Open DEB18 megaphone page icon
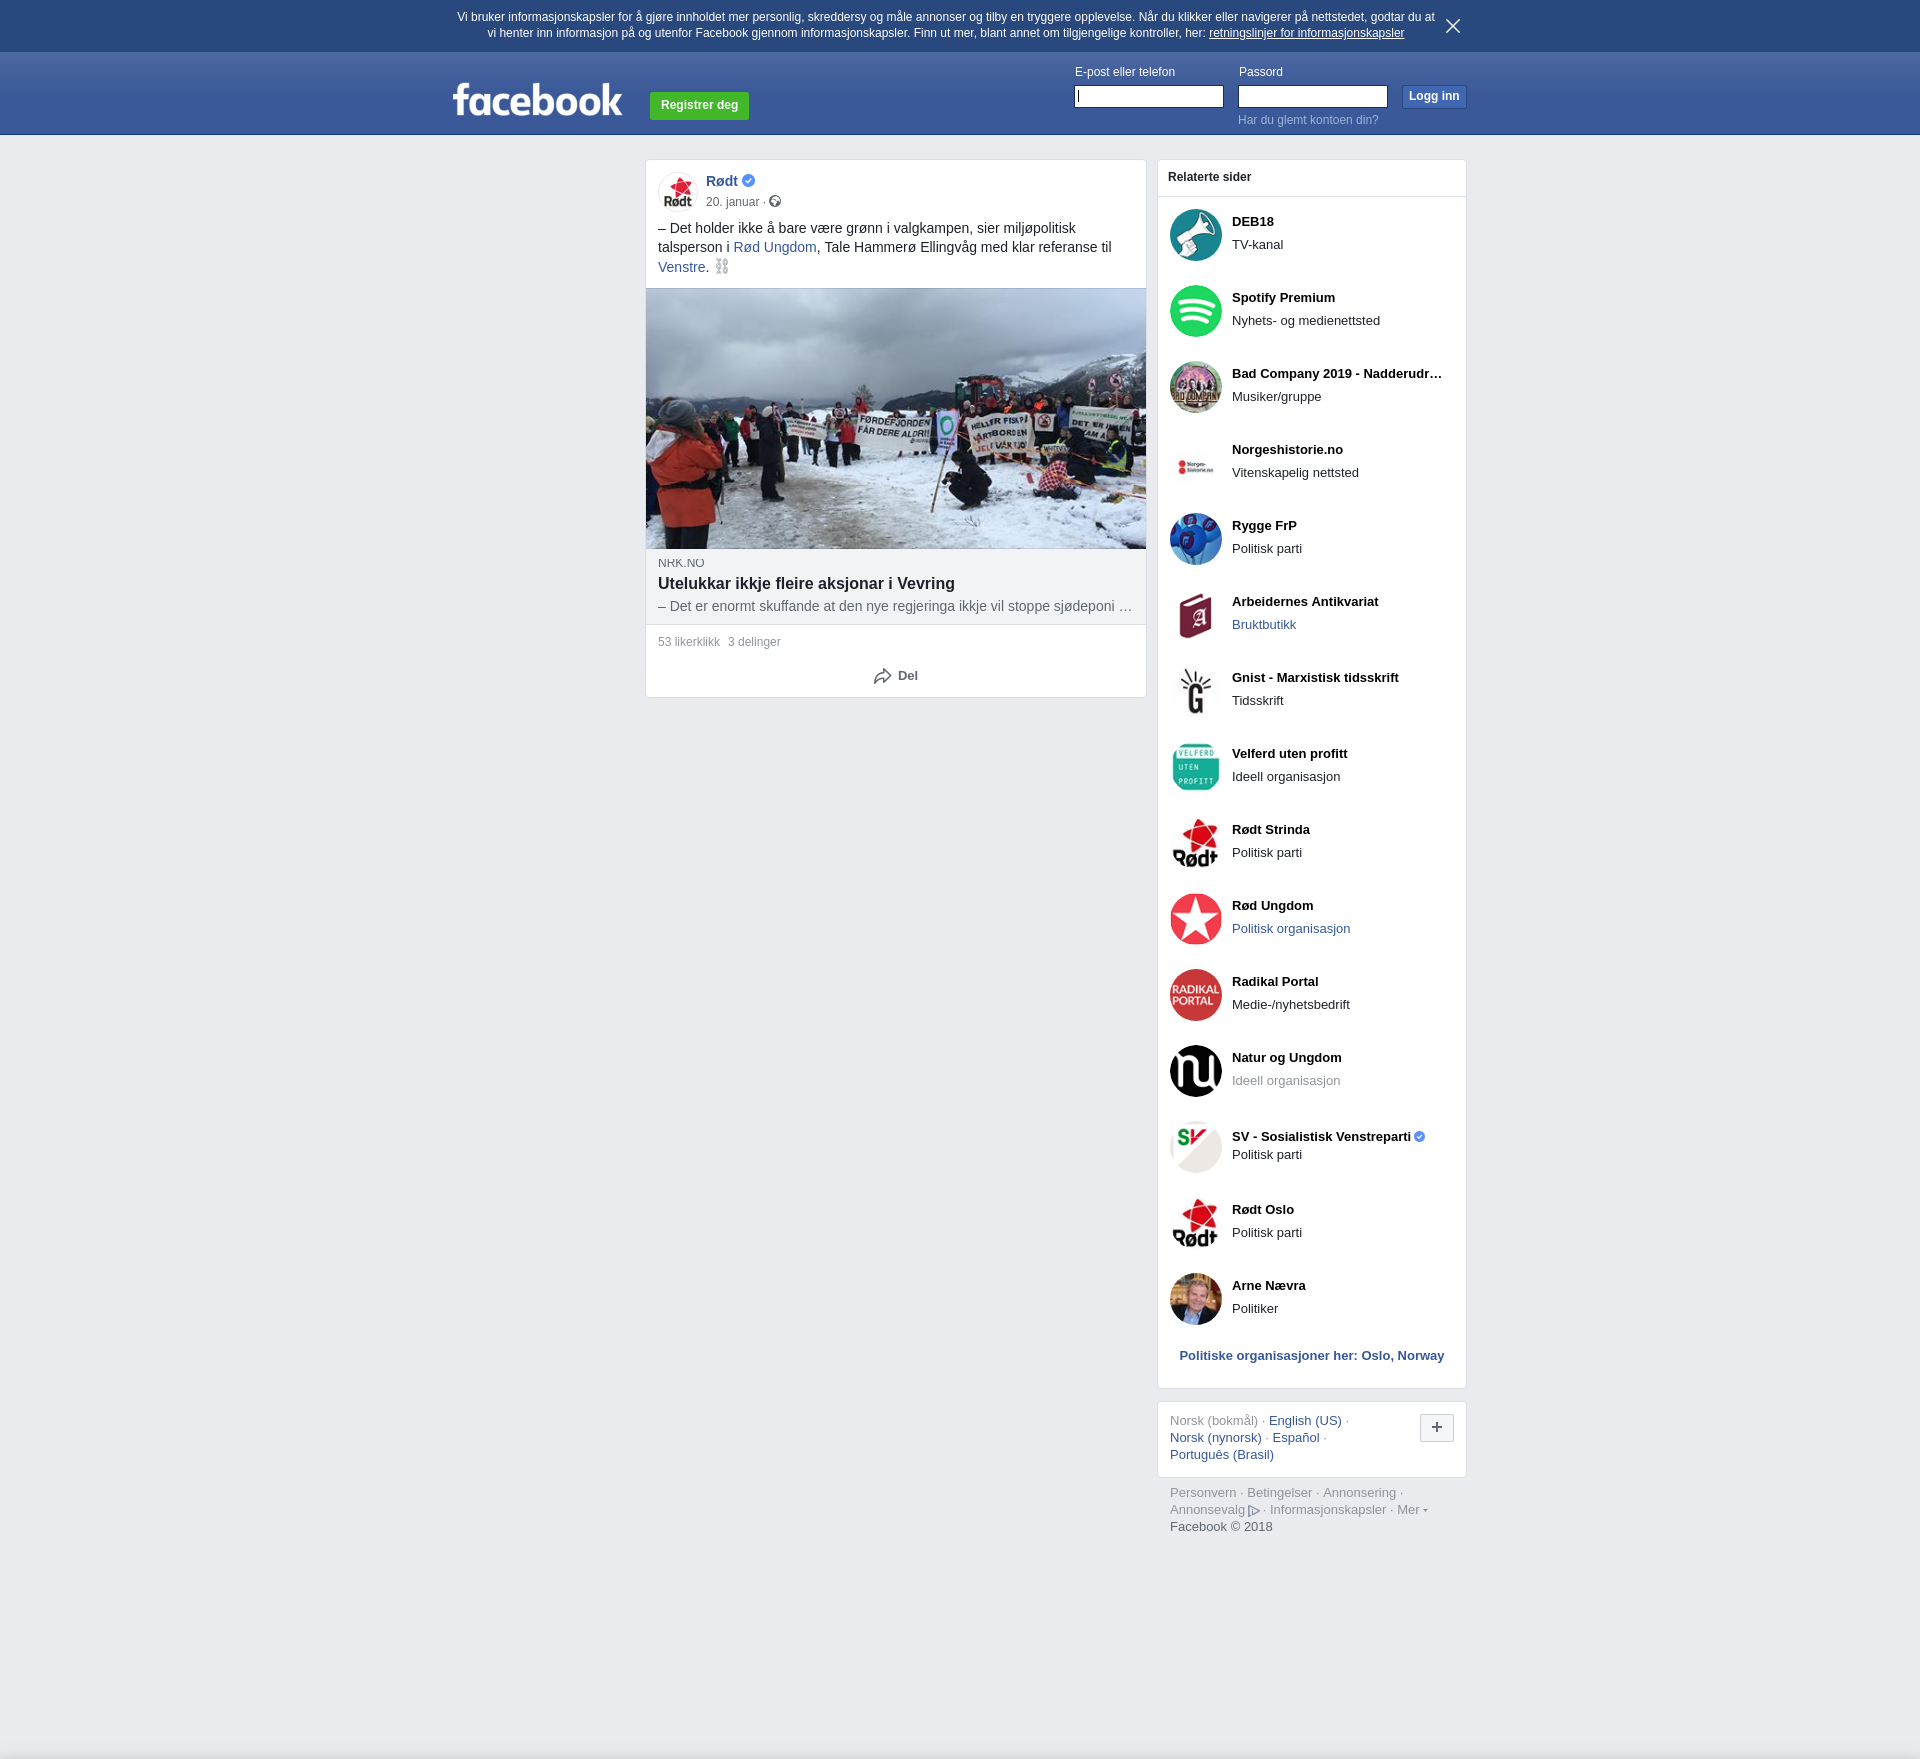1920x1759 pixels. click(1196, 235)
